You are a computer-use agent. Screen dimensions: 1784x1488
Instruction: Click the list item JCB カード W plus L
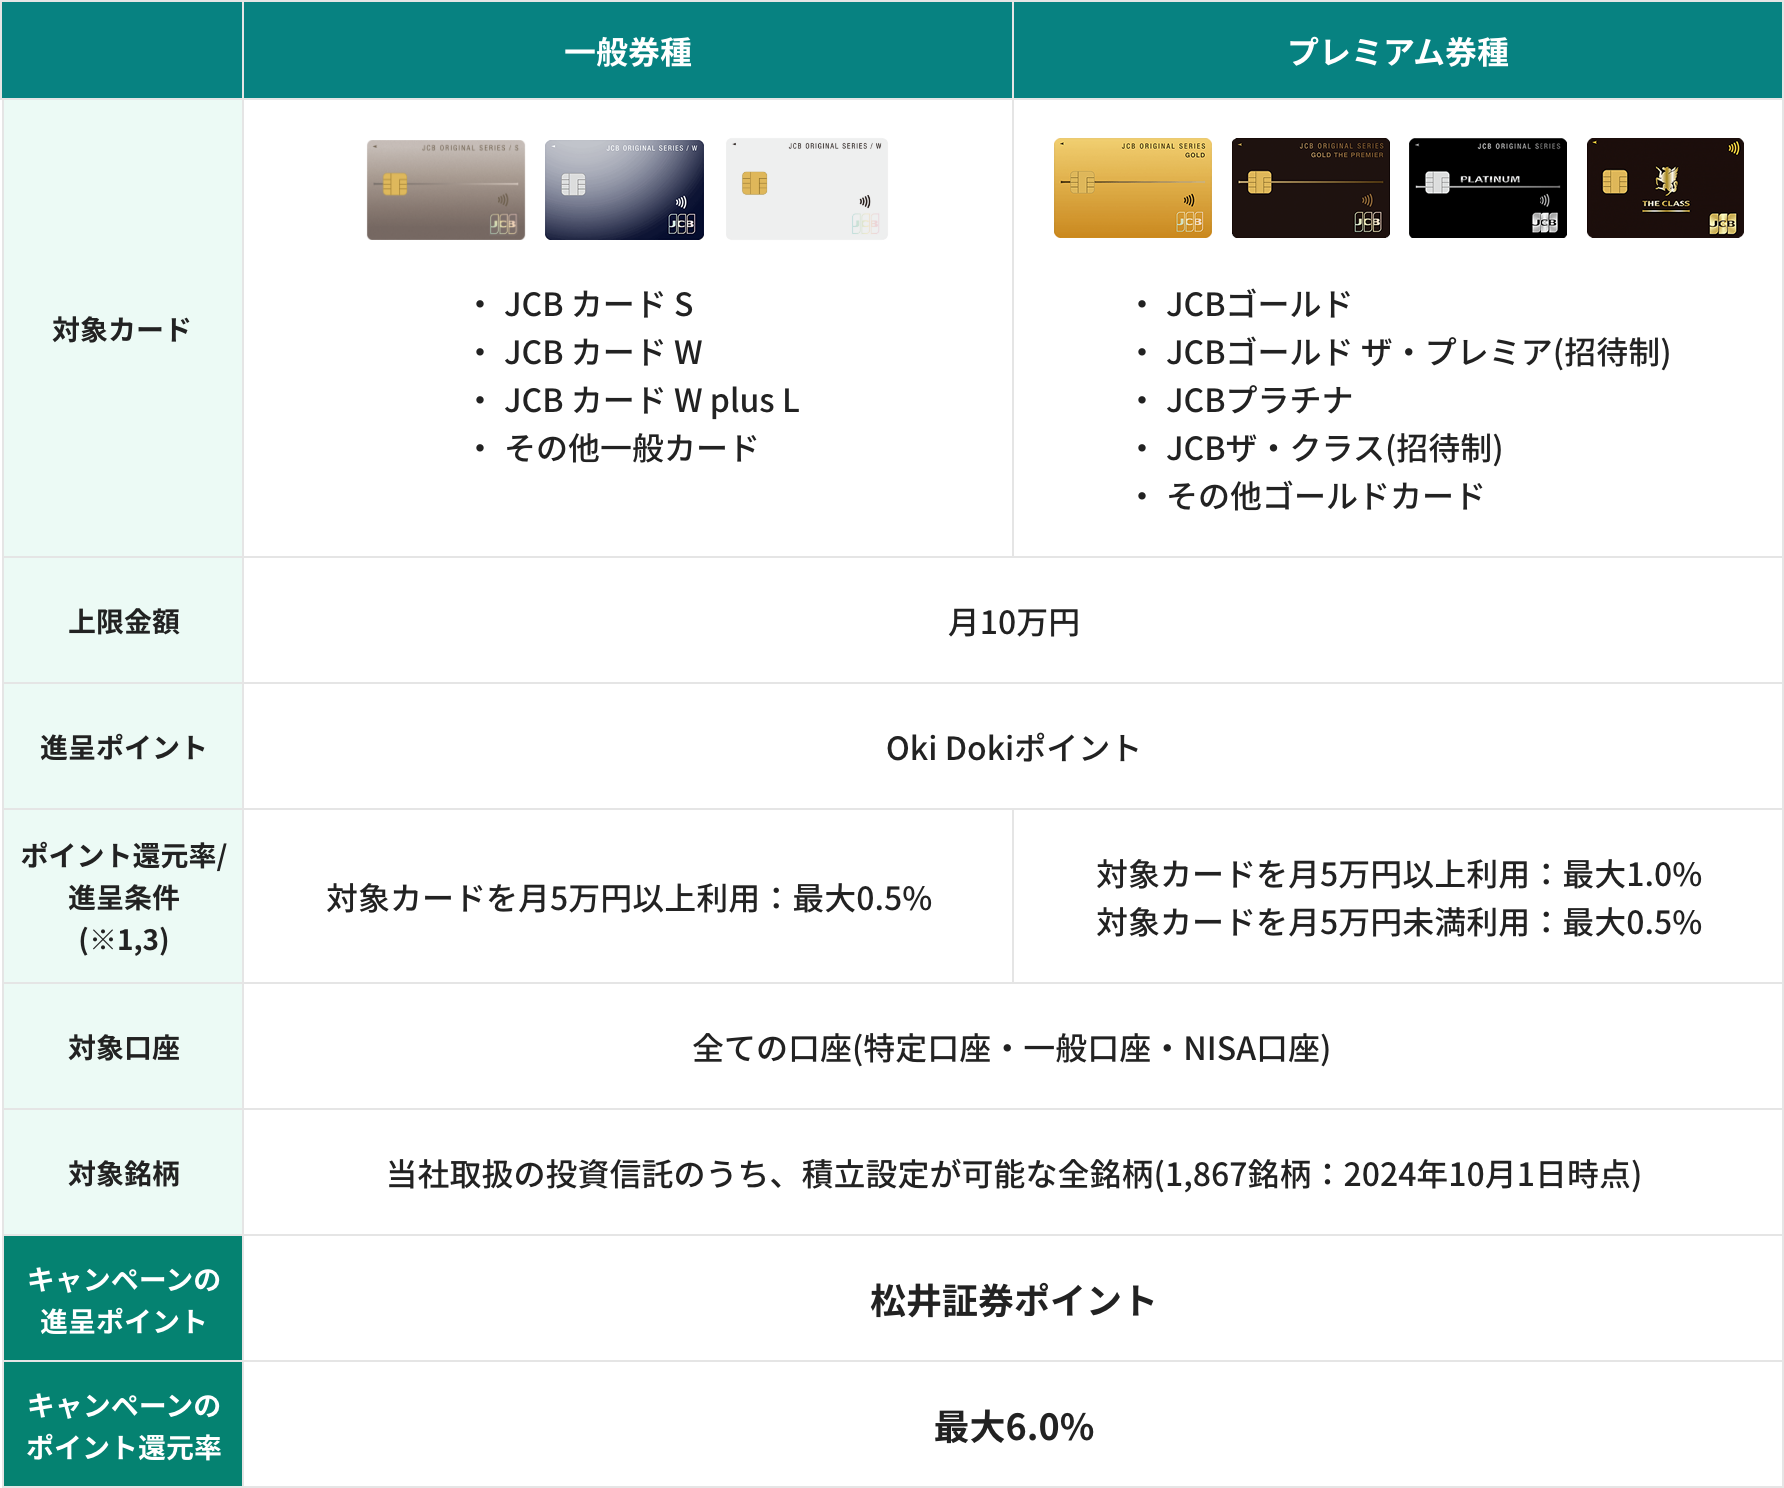(650, 400)
